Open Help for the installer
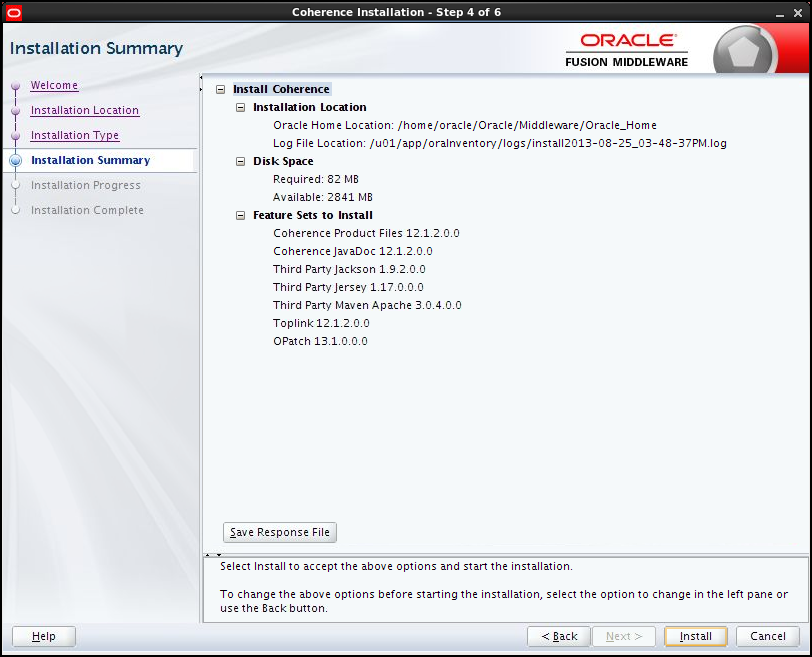Screen dimensions: 812x657 pyautogui.click(x=44, y=636)
